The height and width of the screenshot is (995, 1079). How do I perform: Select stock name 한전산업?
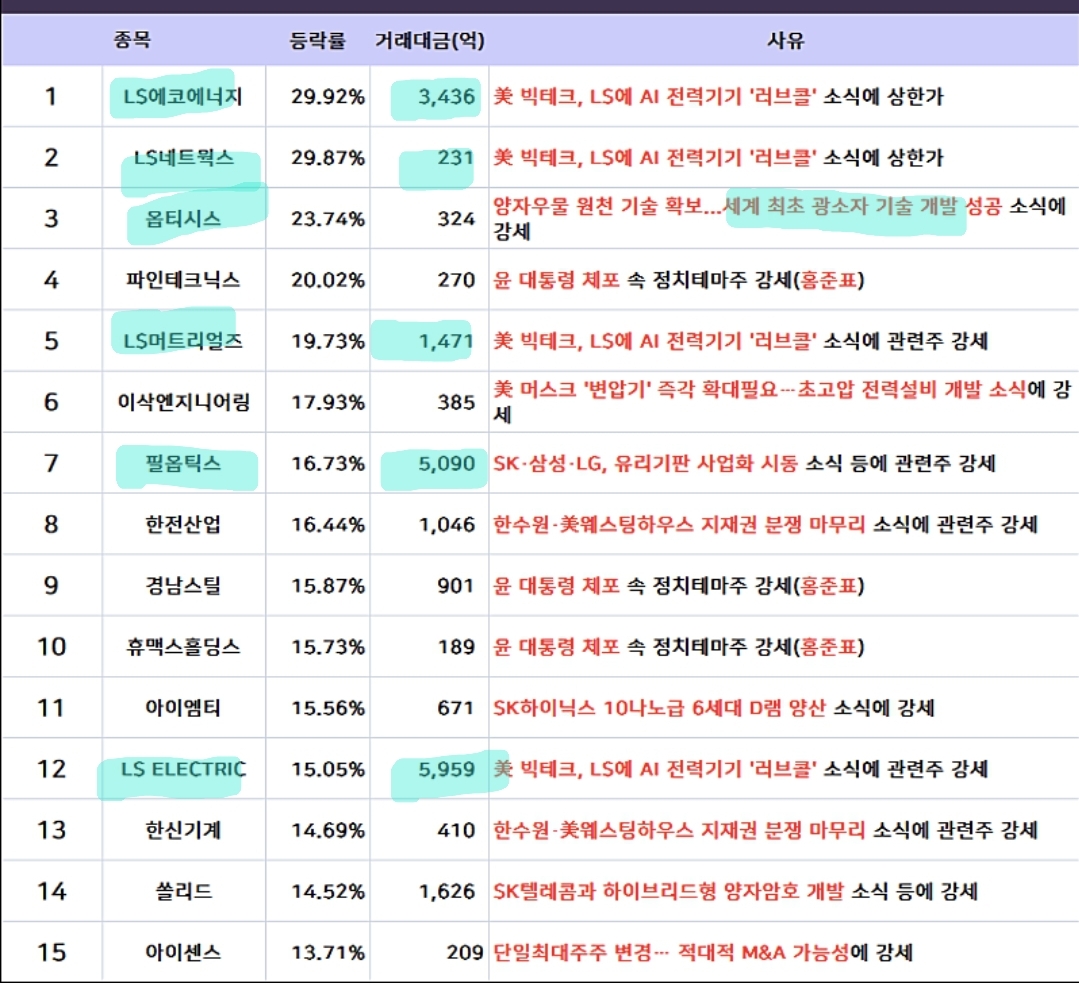[x=182, y=524]
